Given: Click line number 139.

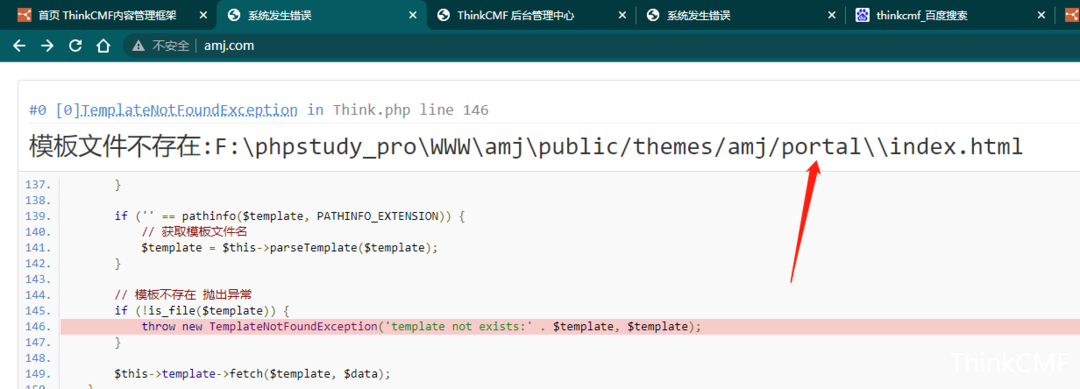Looking at the screenshot, I should (38, 216).
